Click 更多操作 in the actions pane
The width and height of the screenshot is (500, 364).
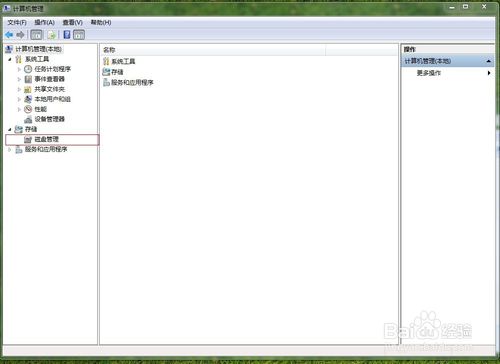tap(429, 73)
